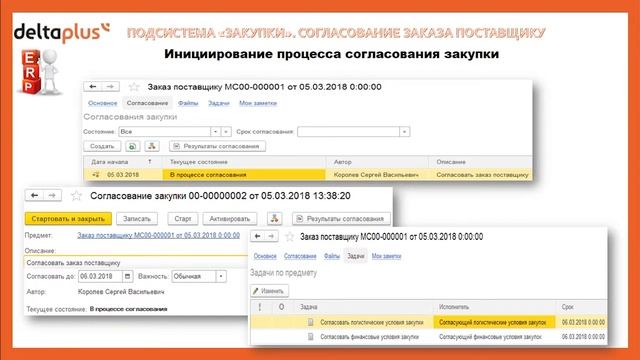
Task: Click the row icon beside 05.03.2018 date
Action: (96, 175)
